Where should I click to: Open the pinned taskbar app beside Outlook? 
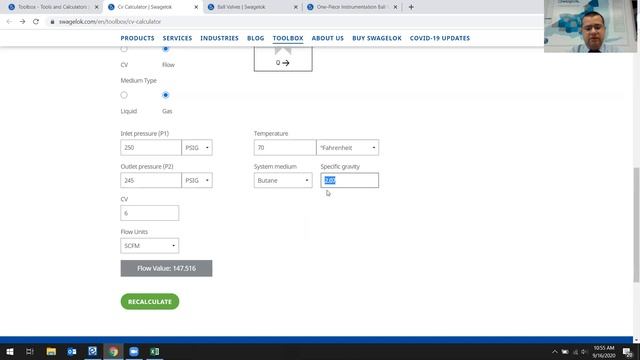tap(93, 351)
